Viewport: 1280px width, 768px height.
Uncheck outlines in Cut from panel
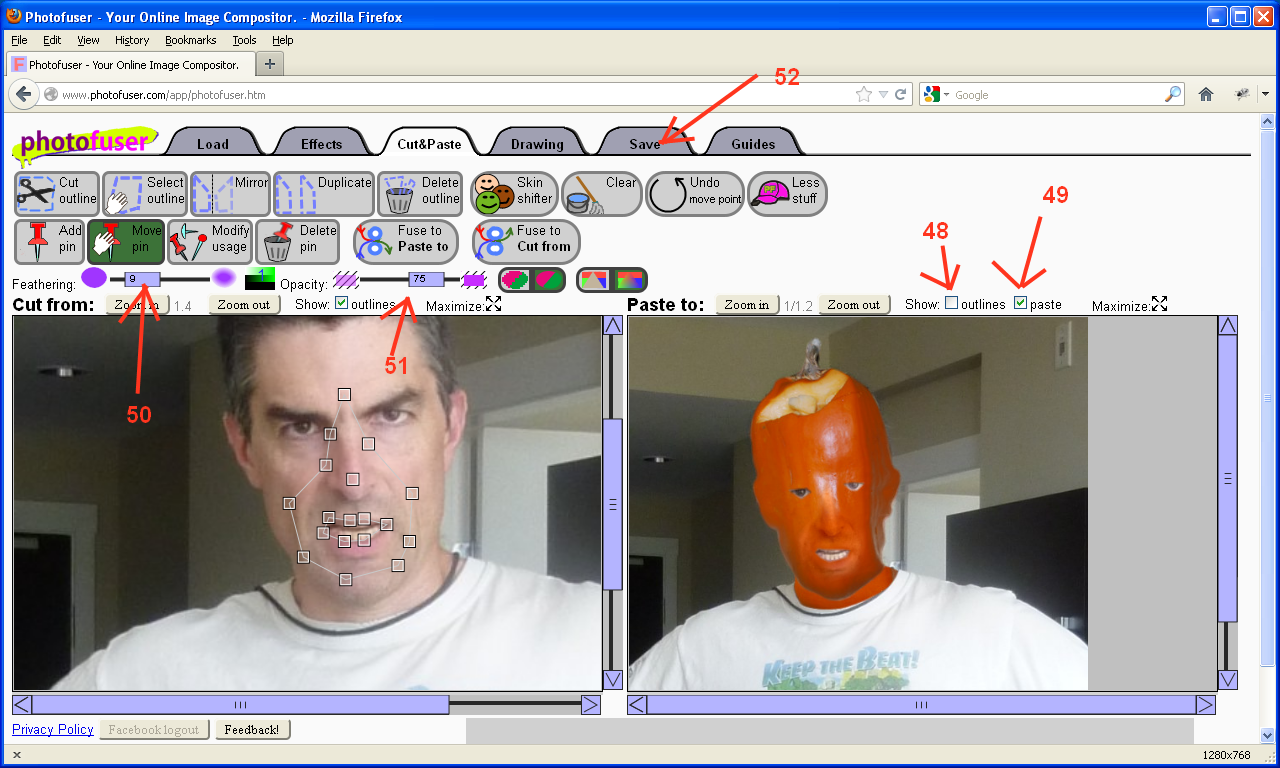pyautogui.click(x=341, y=303)
